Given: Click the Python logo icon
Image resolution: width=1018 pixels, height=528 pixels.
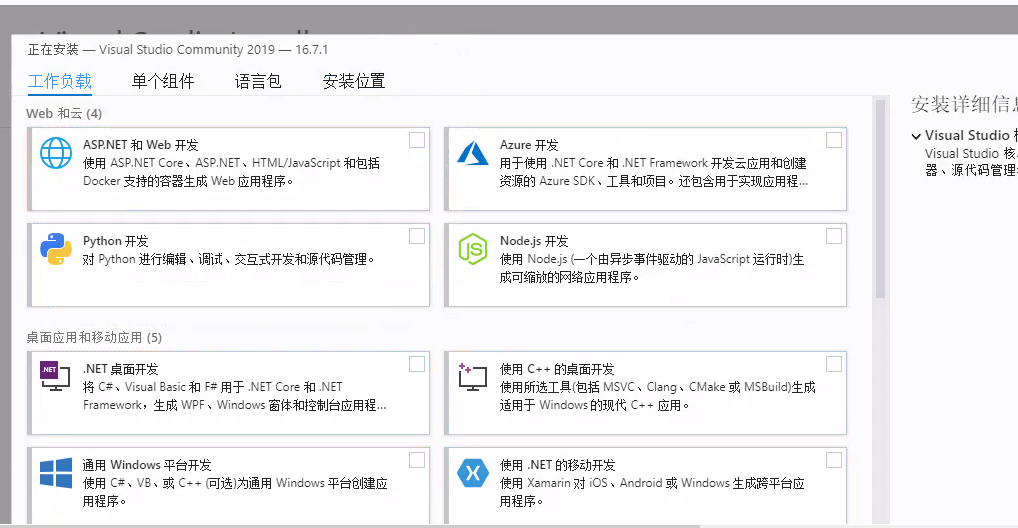Looking at the screenshot, I should coord(56,249).
